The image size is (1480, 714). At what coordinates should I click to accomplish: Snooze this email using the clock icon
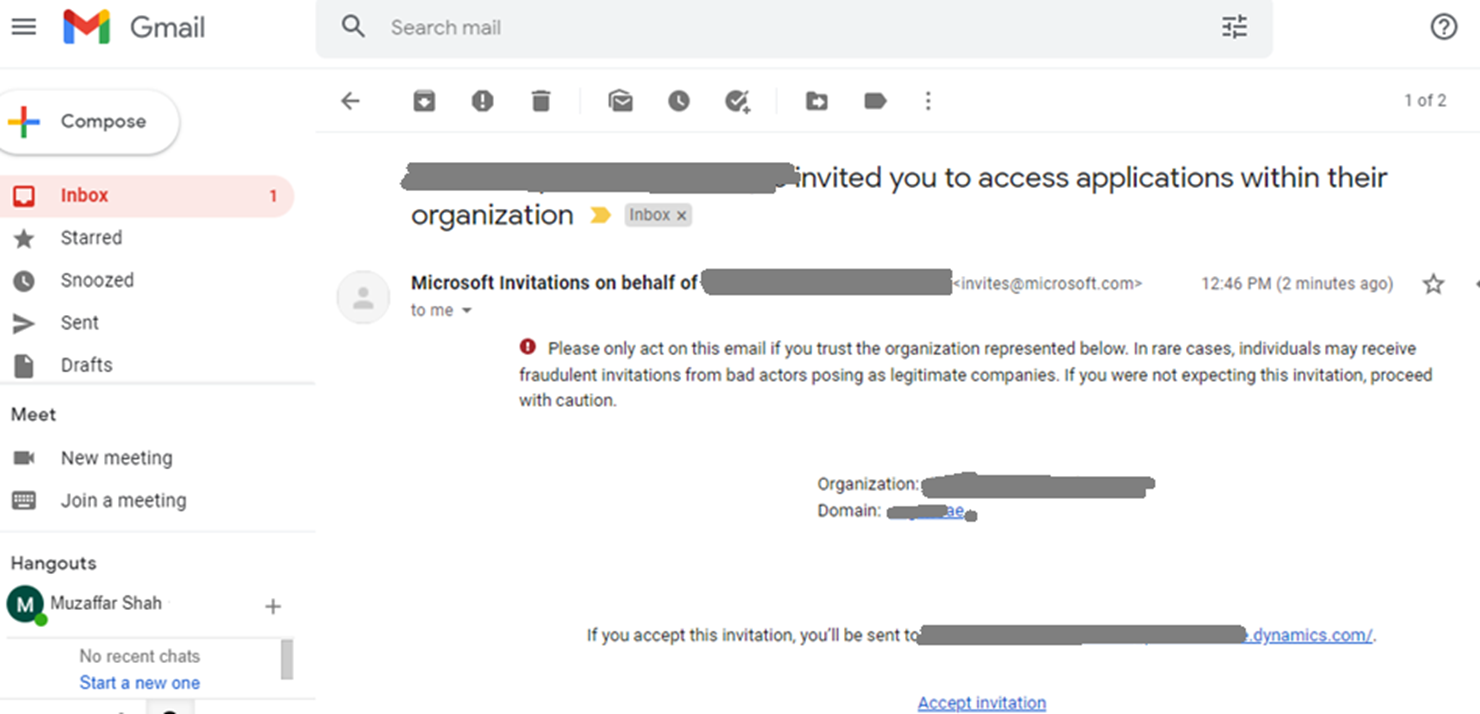679,101
